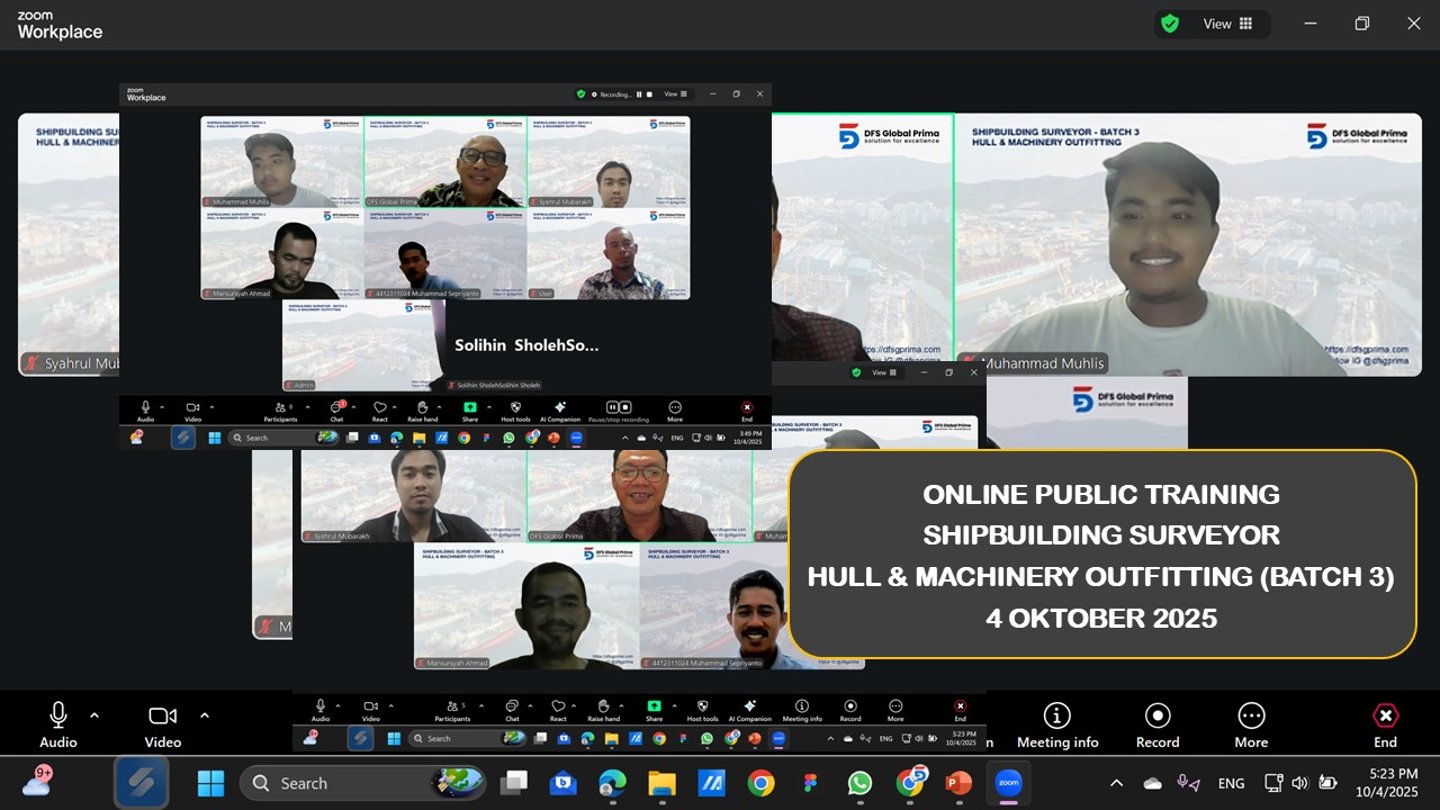Image resolution: width=1440 pixels, height=810 pixels.
Task: Open the weather widget on the main taskbar
Action: [x=37, y=783]
